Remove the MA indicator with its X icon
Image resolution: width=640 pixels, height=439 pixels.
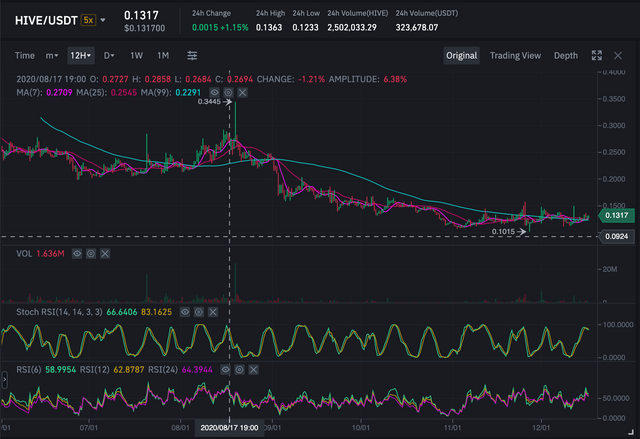coord(242,93)
